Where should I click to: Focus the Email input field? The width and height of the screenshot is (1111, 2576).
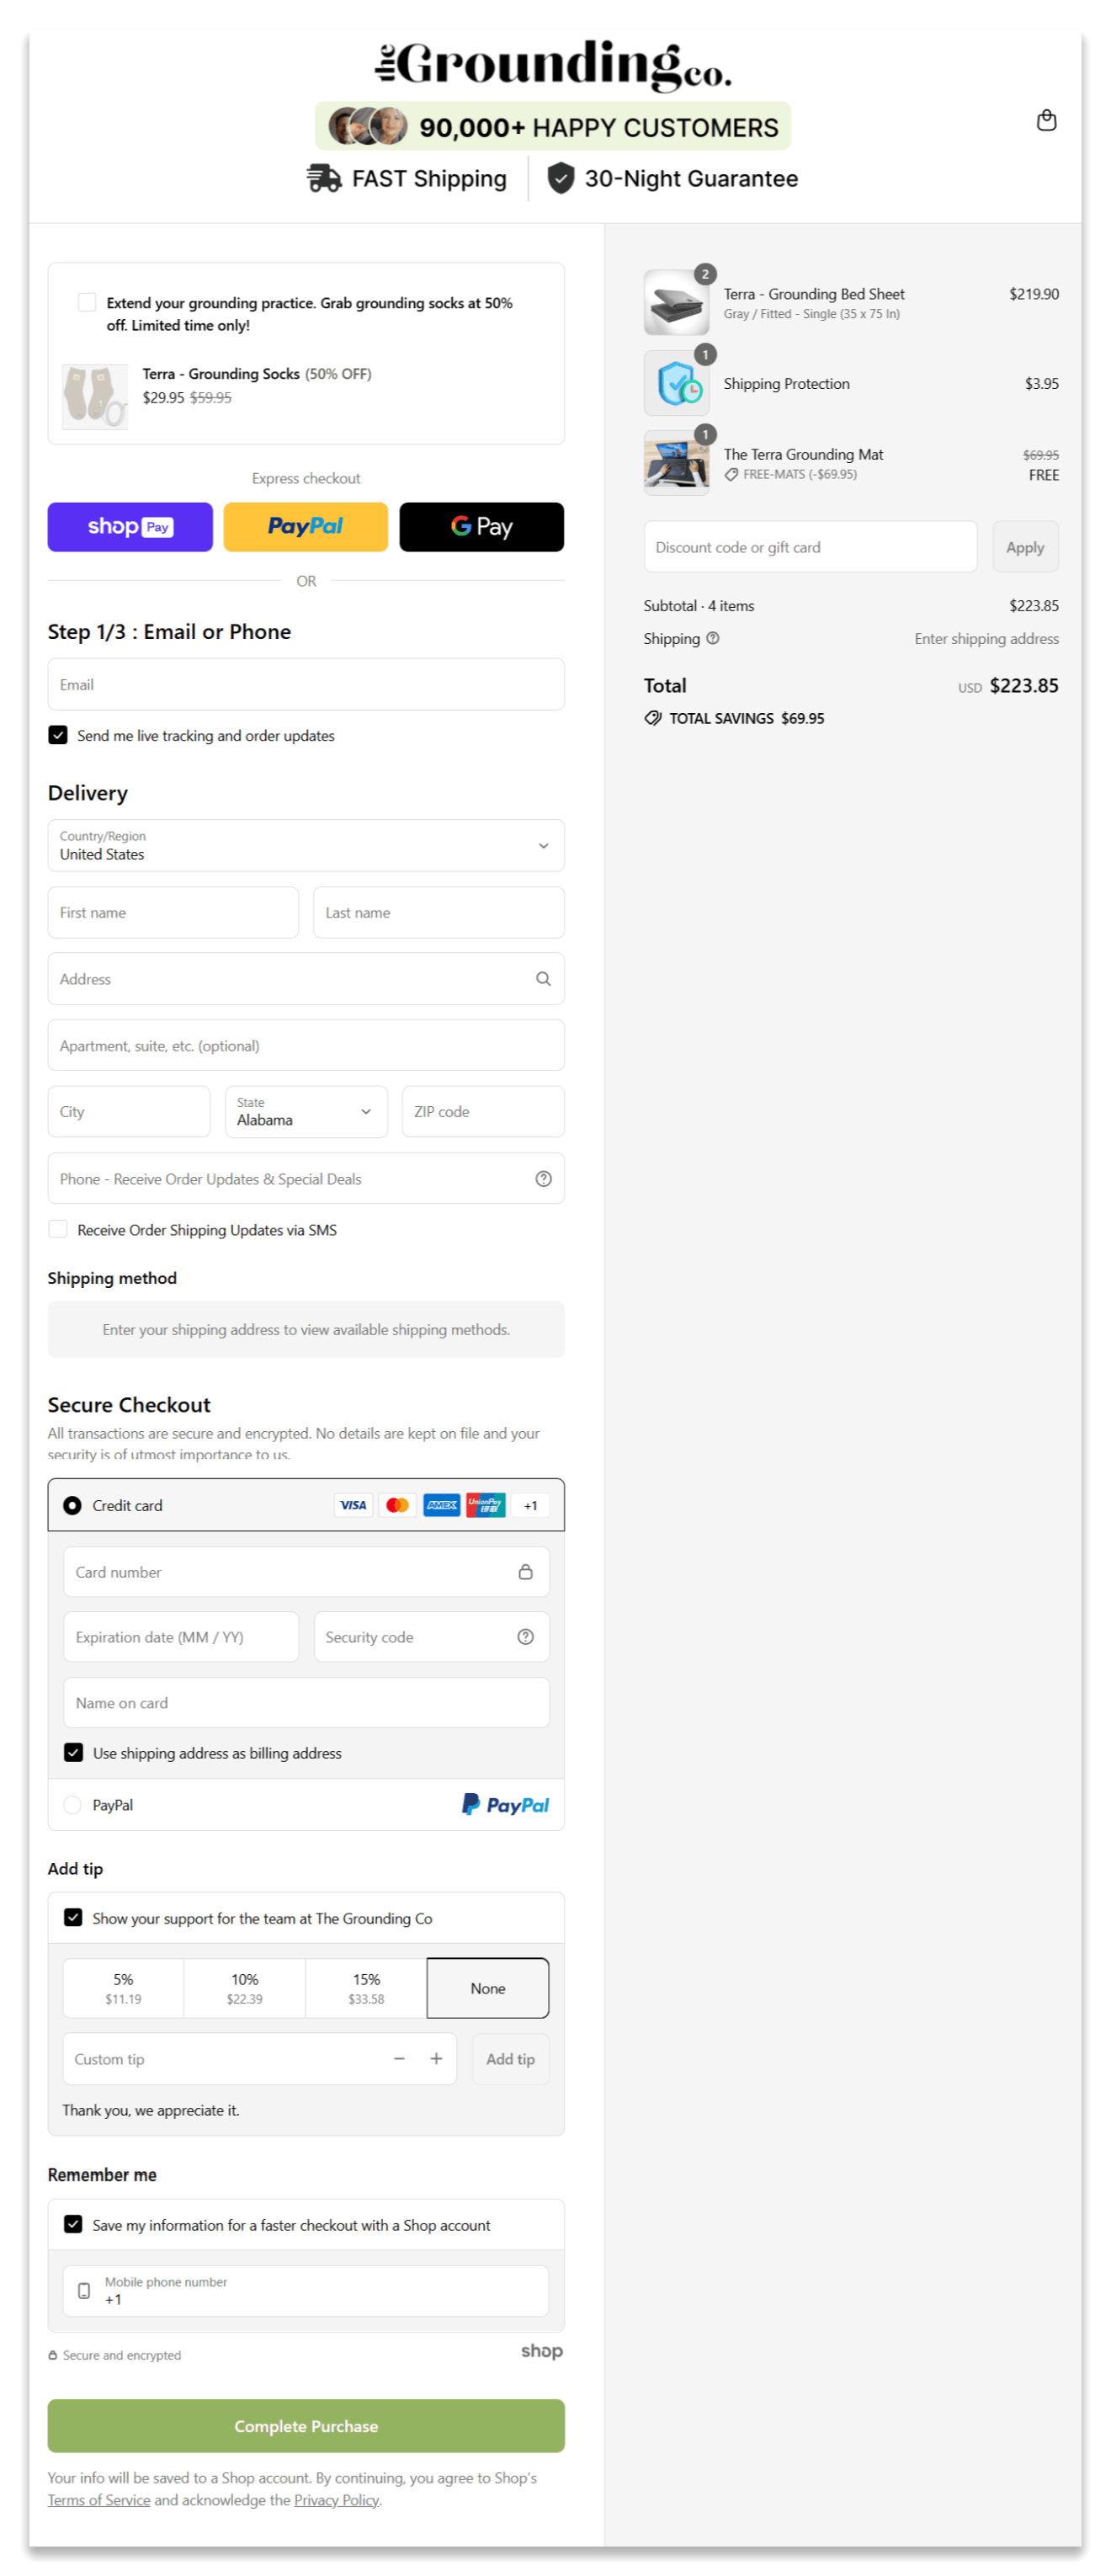(306, 684)
